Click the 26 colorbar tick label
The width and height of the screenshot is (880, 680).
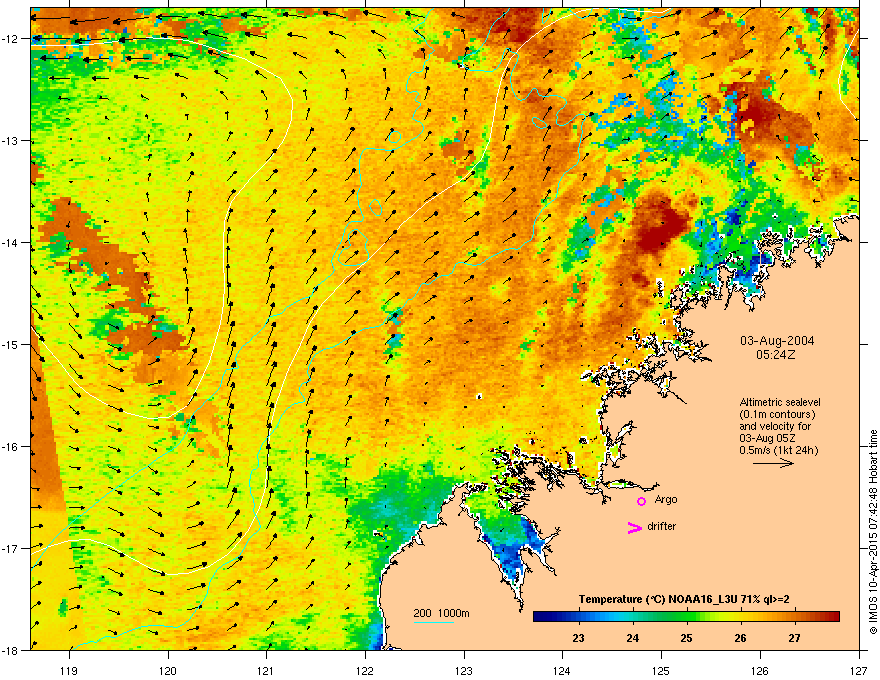coord(740,638)
